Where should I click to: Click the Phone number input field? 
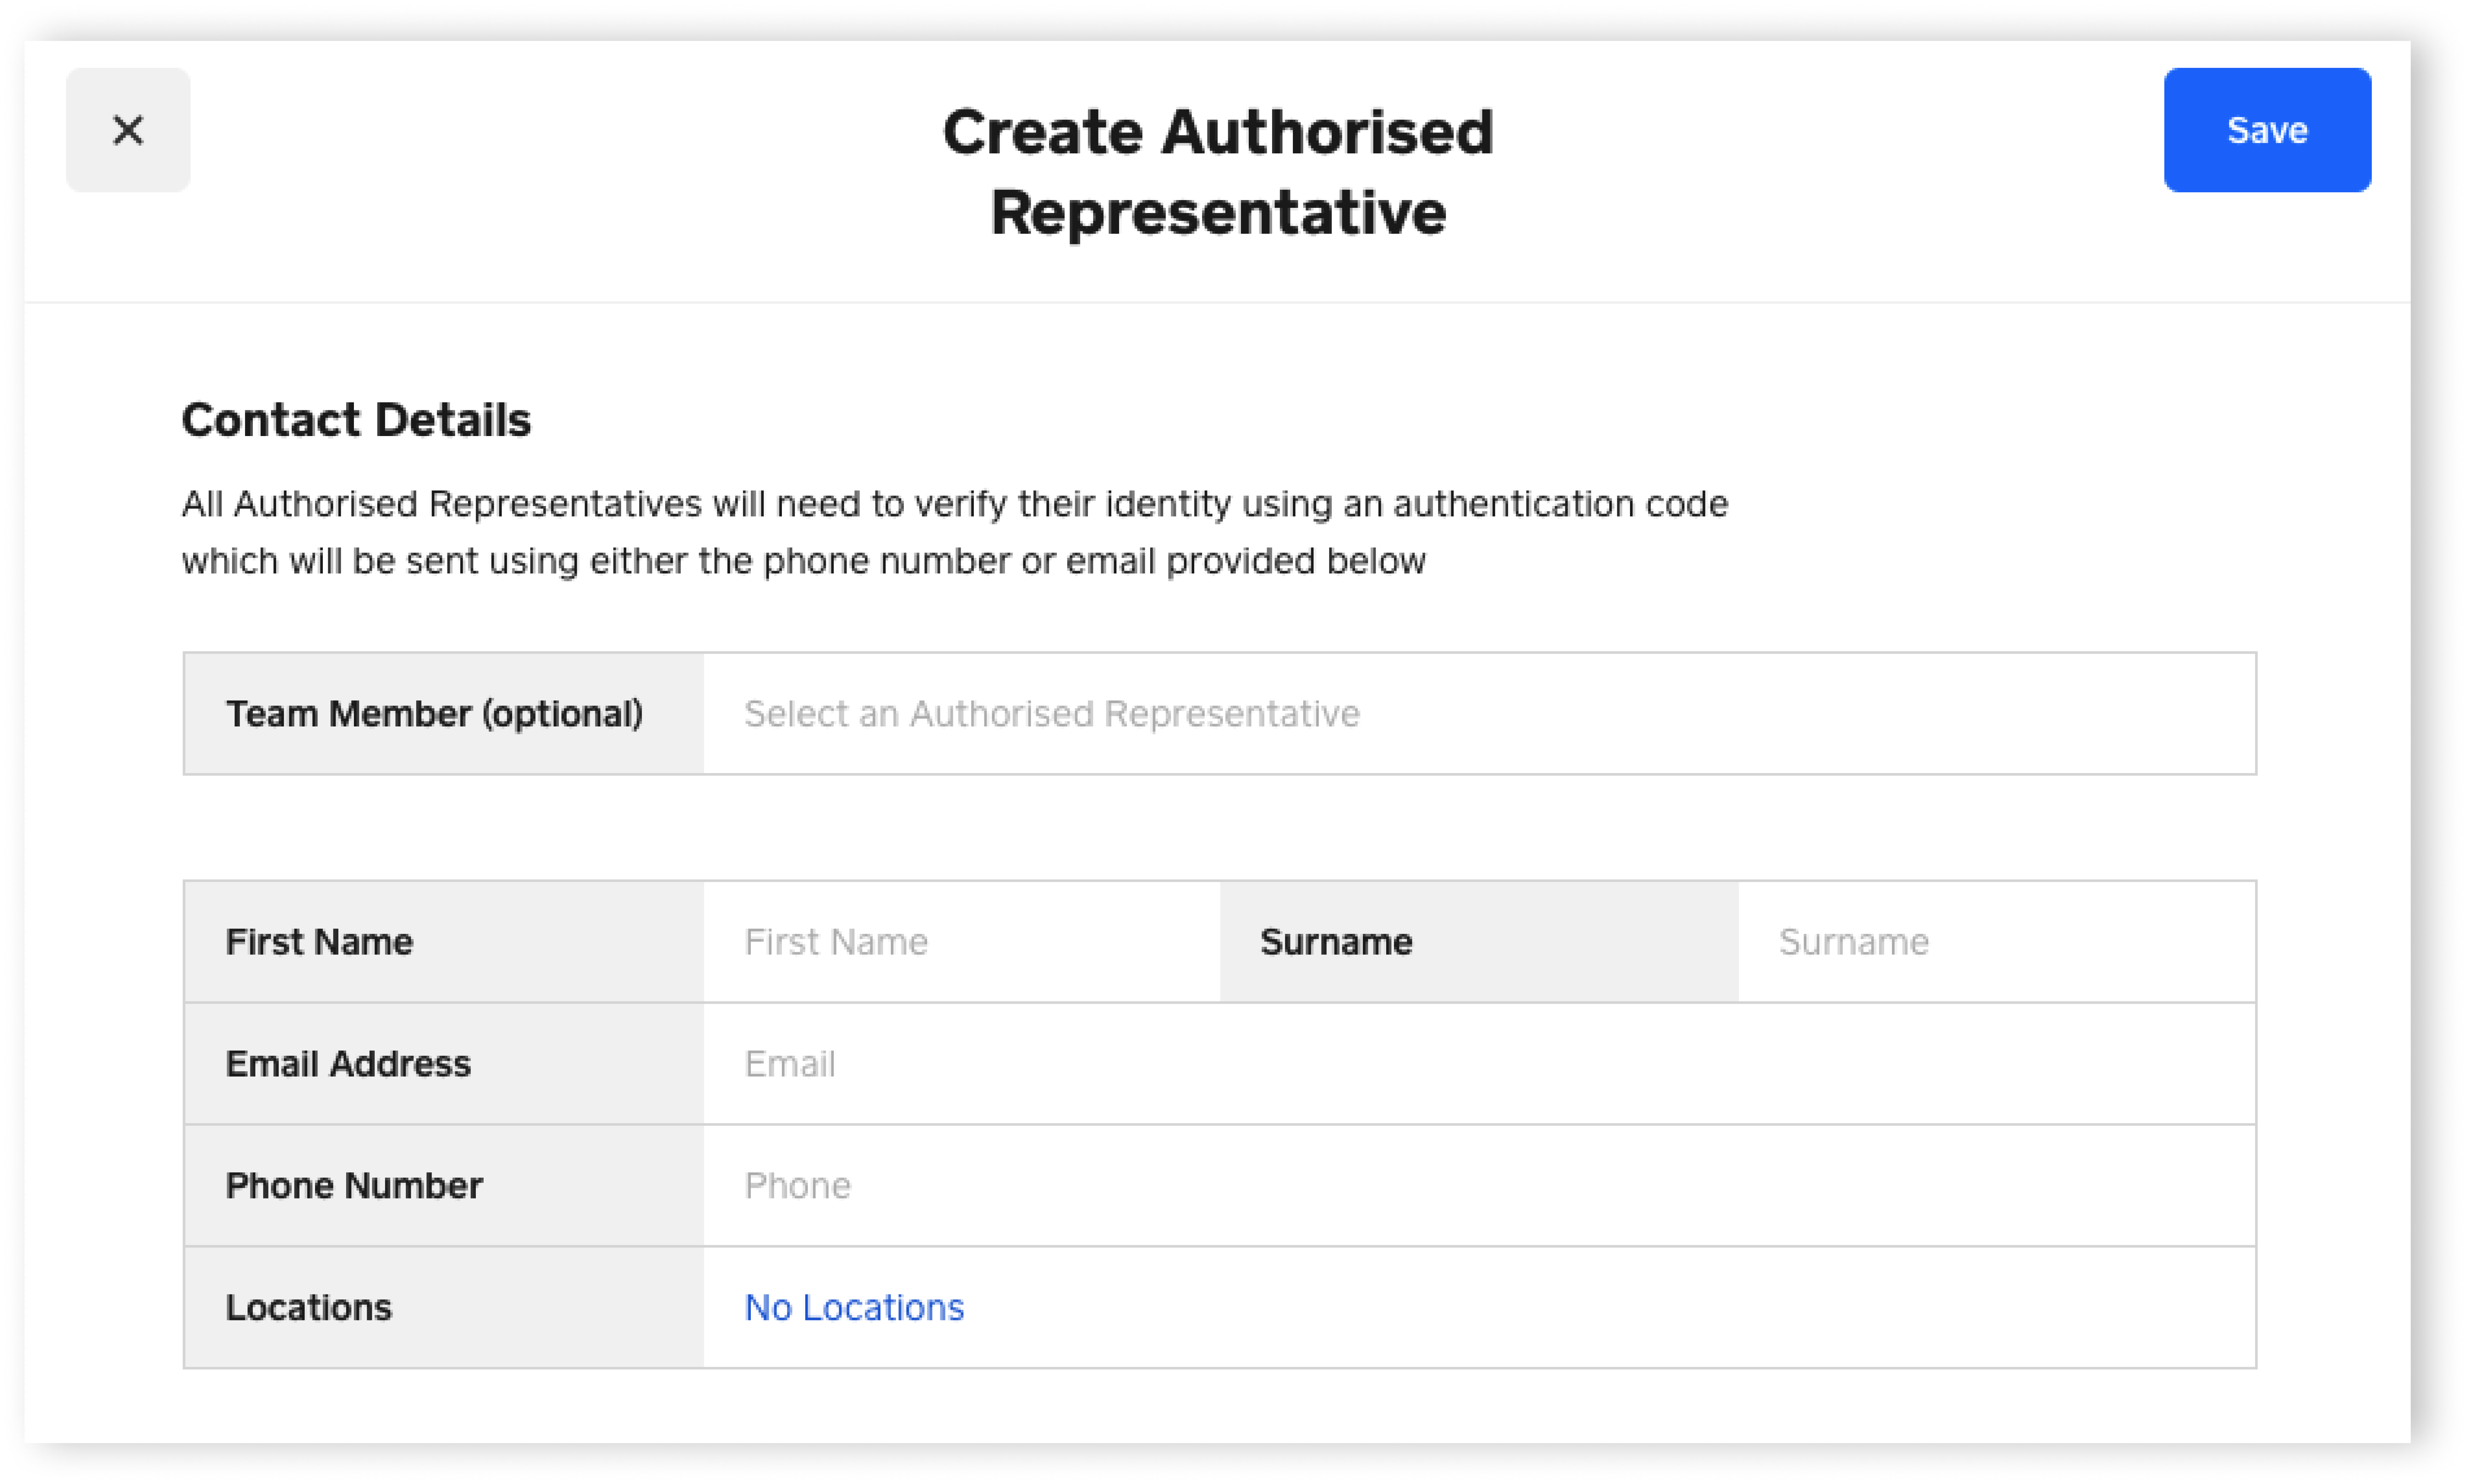click(1478, 1186)
